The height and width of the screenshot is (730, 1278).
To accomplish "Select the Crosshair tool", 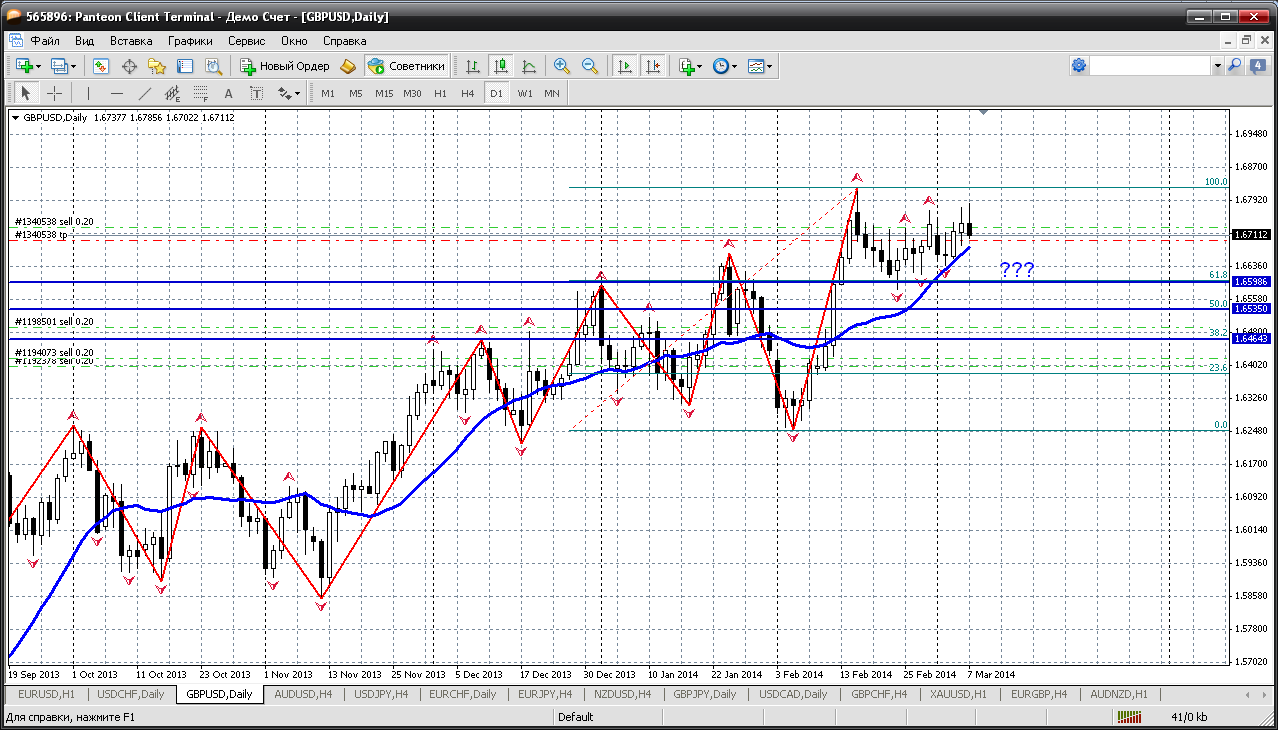I will click(55, 93).
